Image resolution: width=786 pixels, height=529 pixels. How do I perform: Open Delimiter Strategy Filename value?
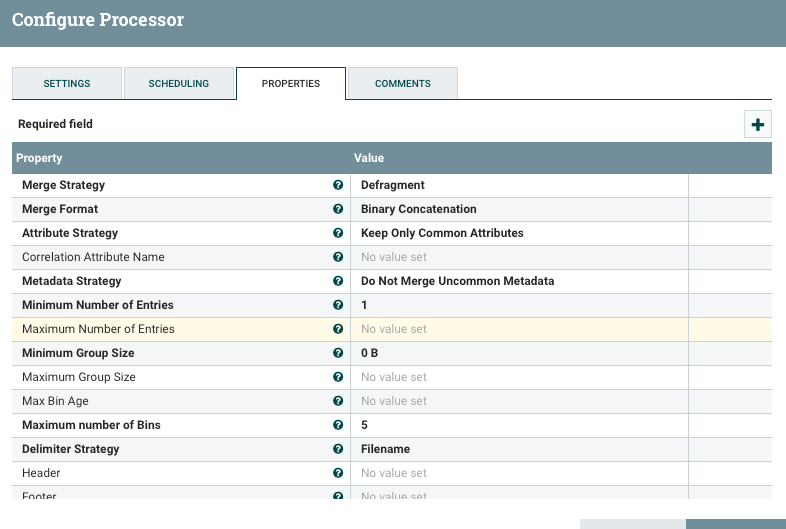519,449
